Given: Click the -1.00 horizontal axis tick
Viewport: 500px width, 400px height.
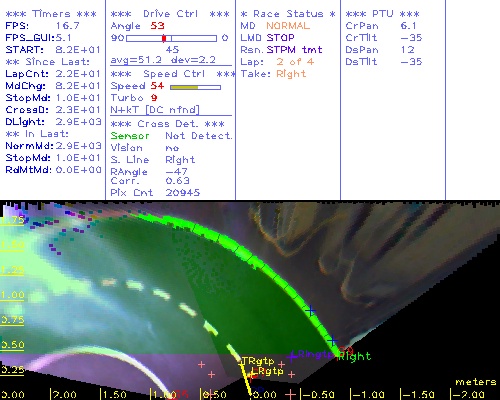Looking at the screenshot, I should (368, 395).
